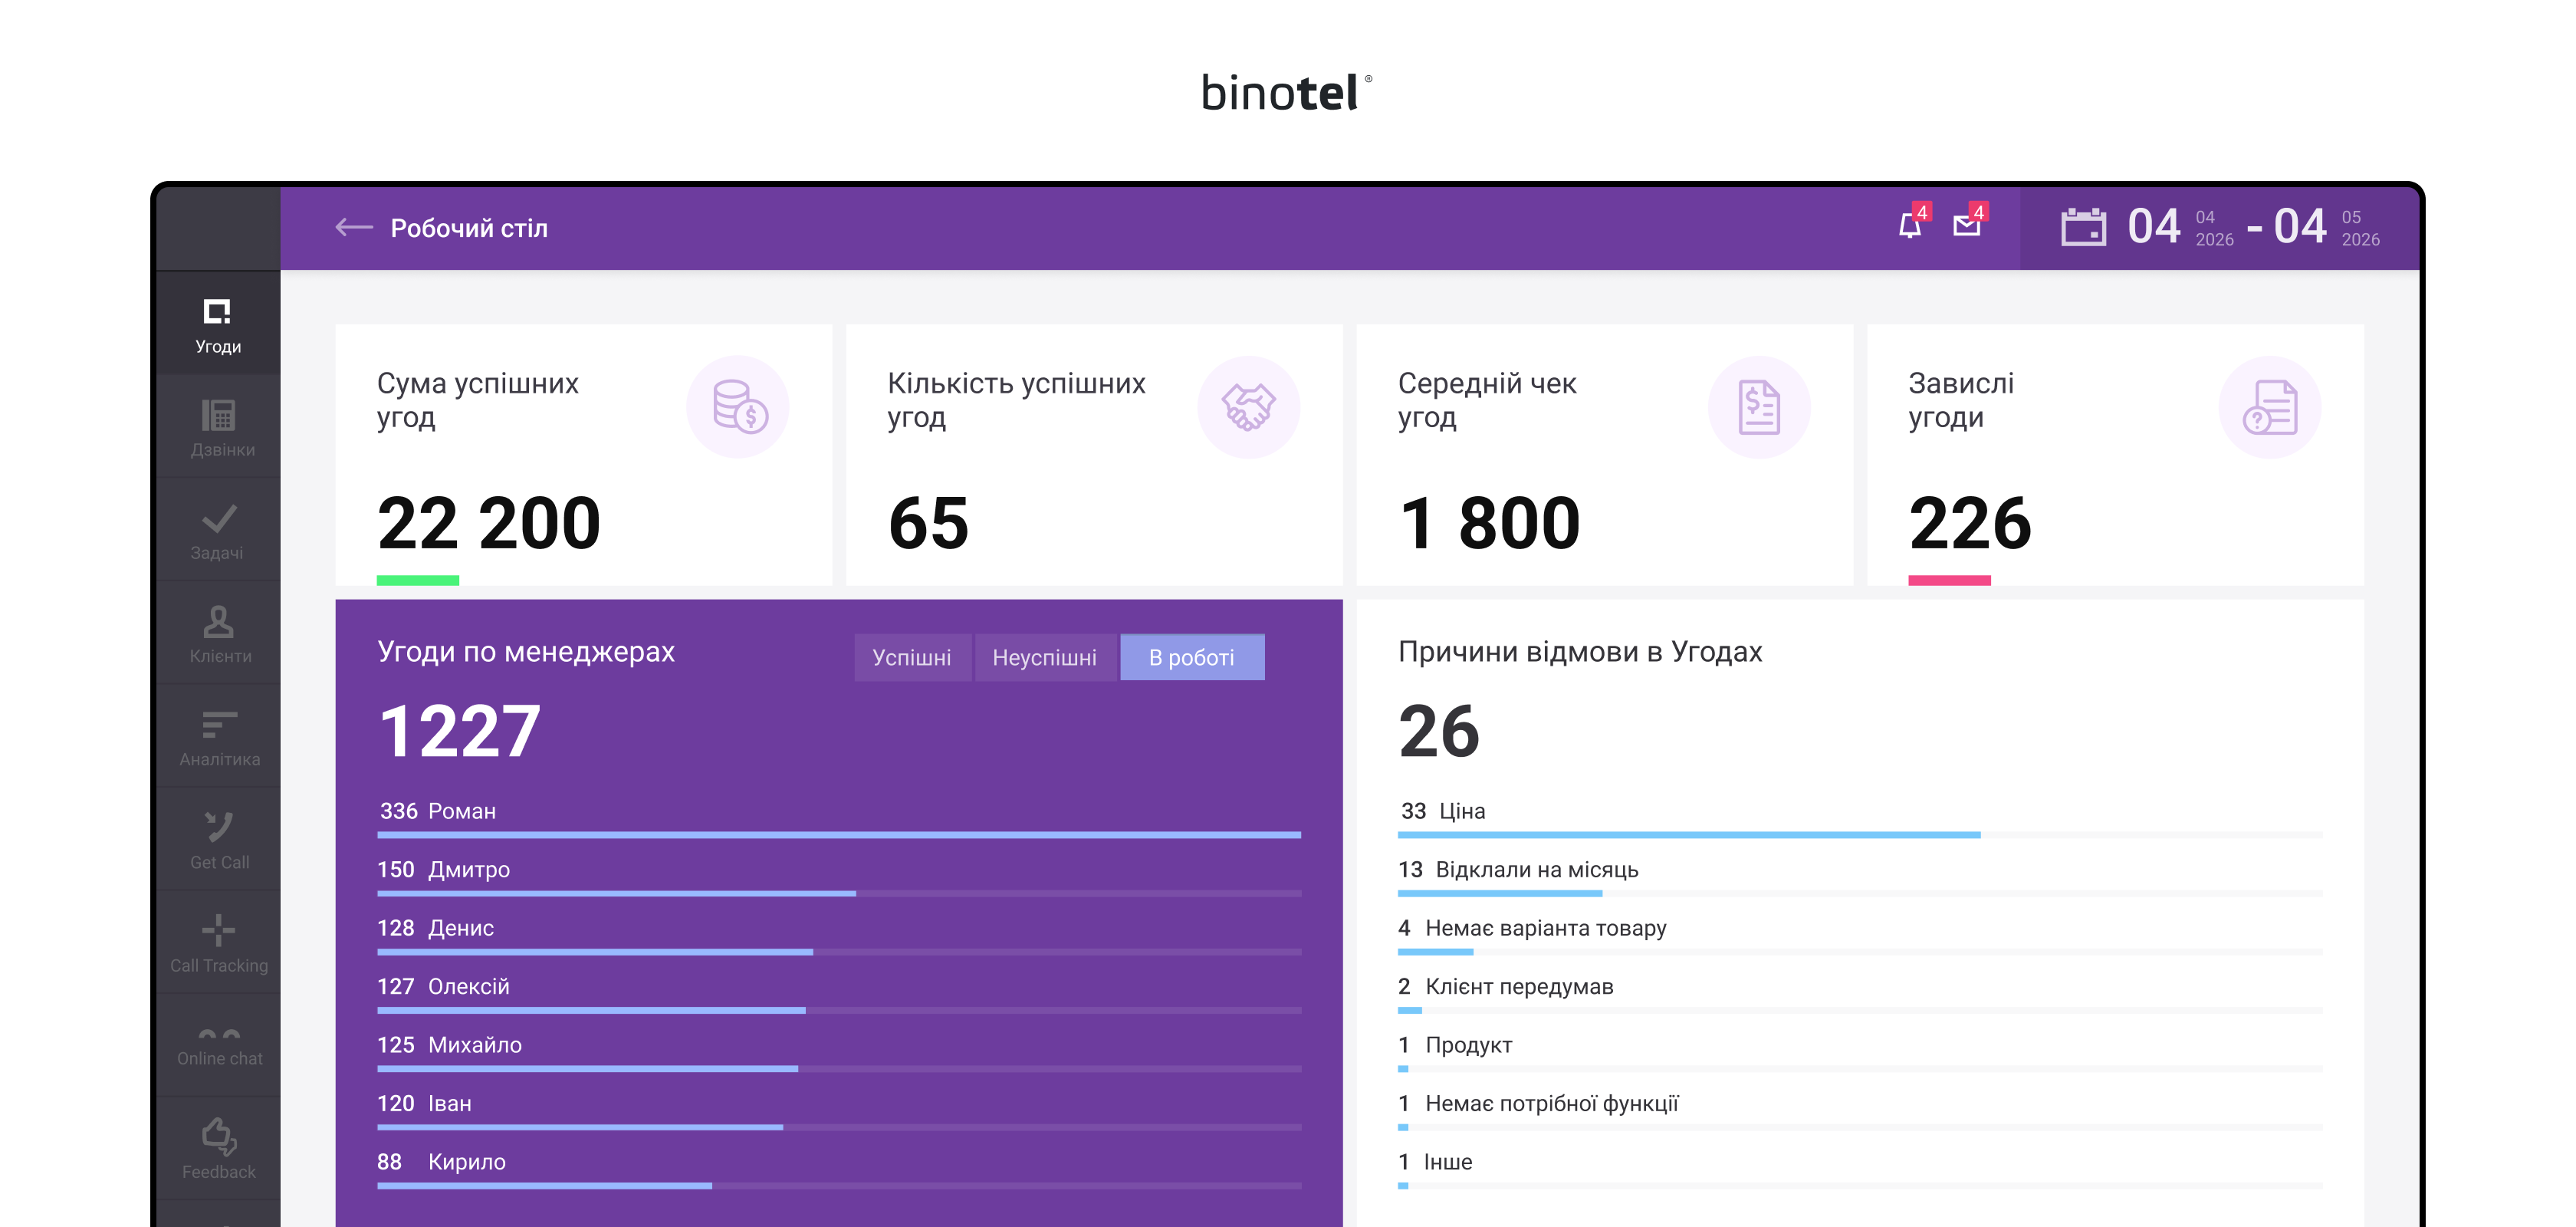
Task: Click the Причини відмови в Угодах heading
Action: (1580, 652)
